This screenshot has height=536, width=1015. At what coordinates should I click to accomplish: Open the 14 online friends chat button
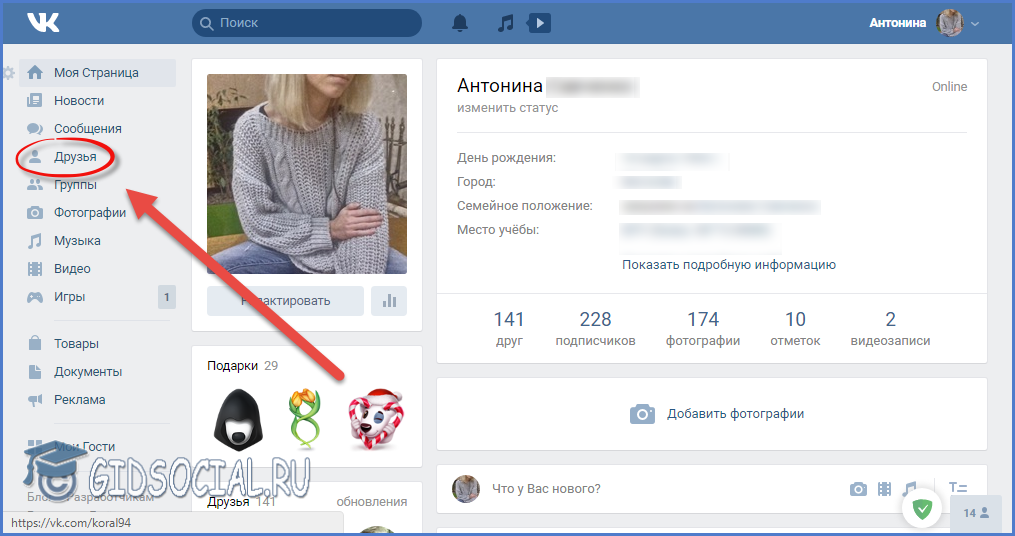point(976,513)
